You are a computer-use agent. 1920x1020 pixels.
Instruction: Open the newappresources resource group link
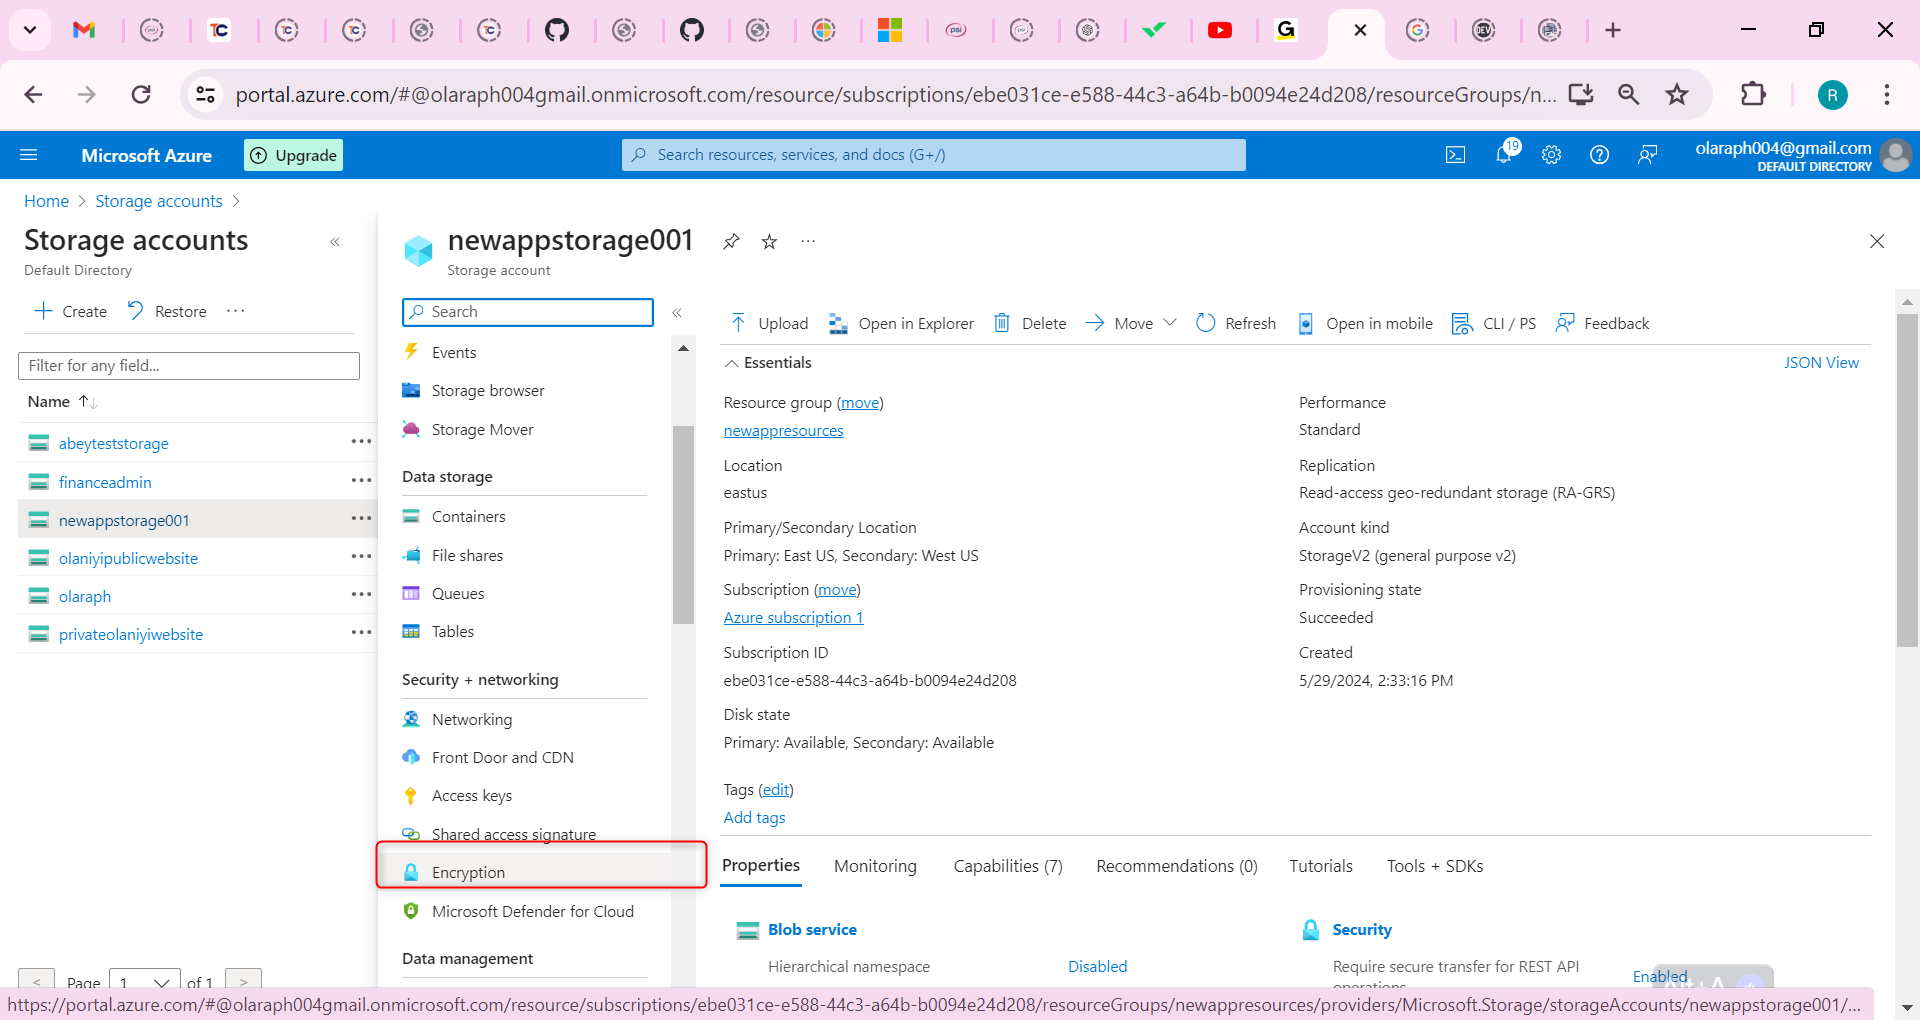coord(783,431)
